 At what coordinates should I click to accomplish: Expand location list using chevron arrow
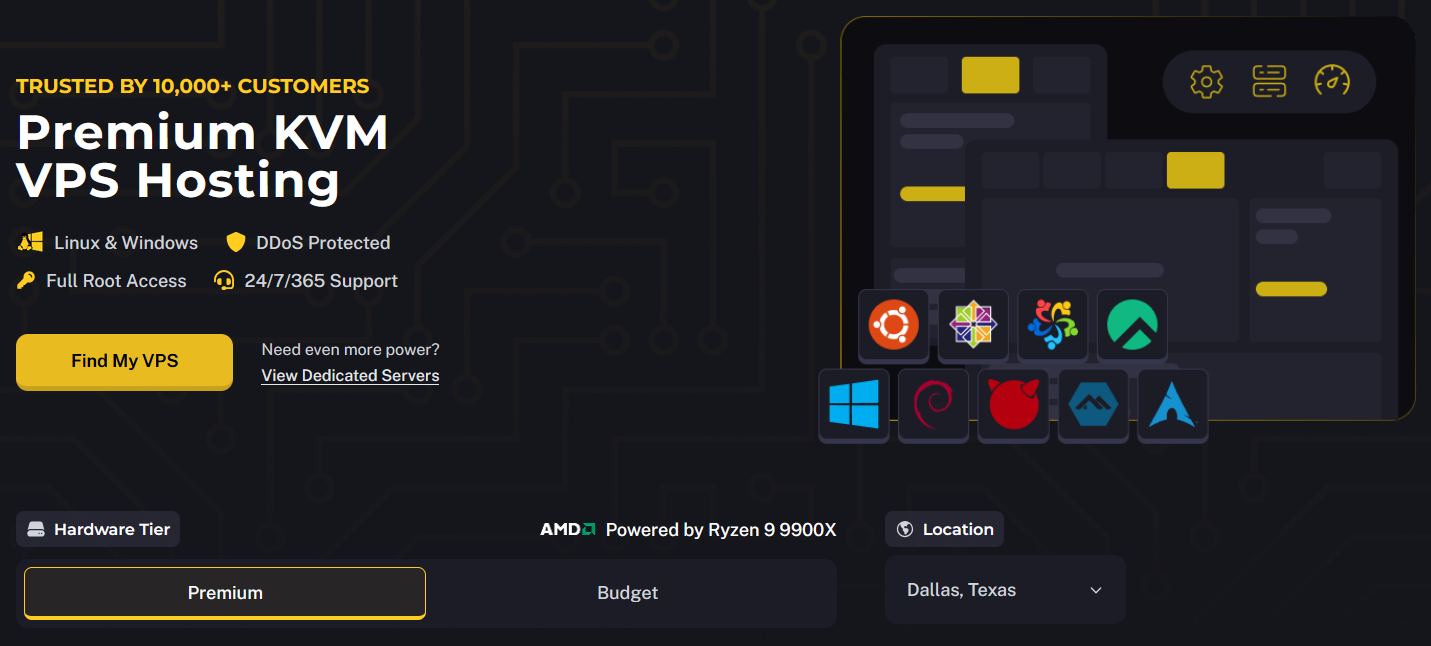pyautogui.click(x=1096, y=590)
